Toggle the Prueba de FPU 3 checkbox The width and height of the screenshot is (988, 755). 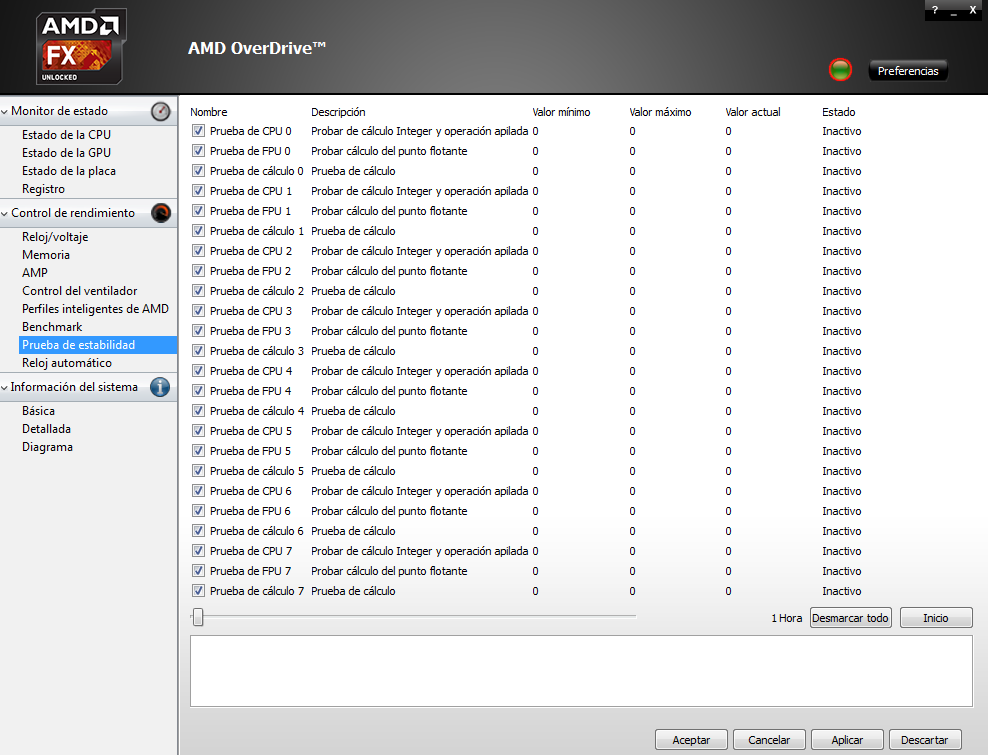click(x=198, y=331)
